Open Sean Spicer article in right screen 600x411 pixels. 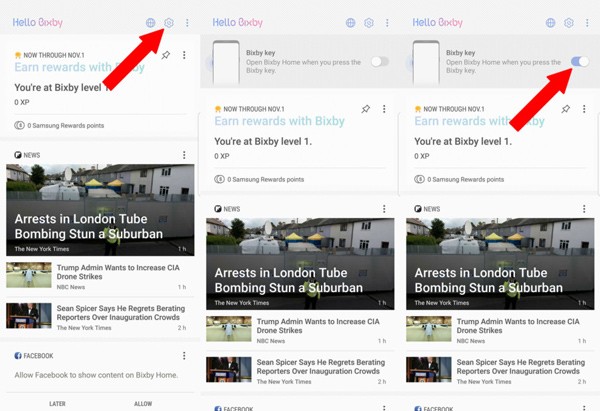point(498,370)
